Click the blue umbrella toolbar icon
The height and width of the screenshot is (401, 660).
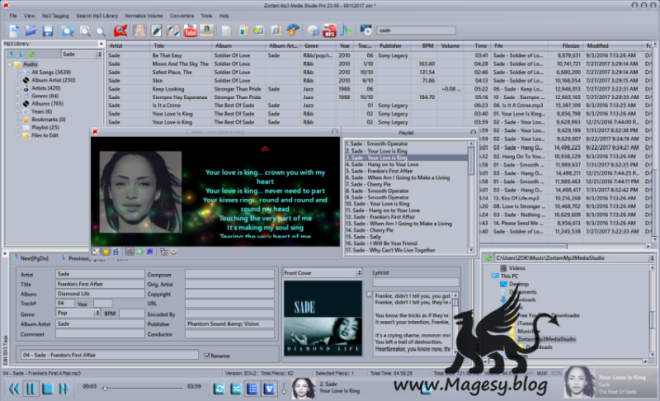pos(293,30)
